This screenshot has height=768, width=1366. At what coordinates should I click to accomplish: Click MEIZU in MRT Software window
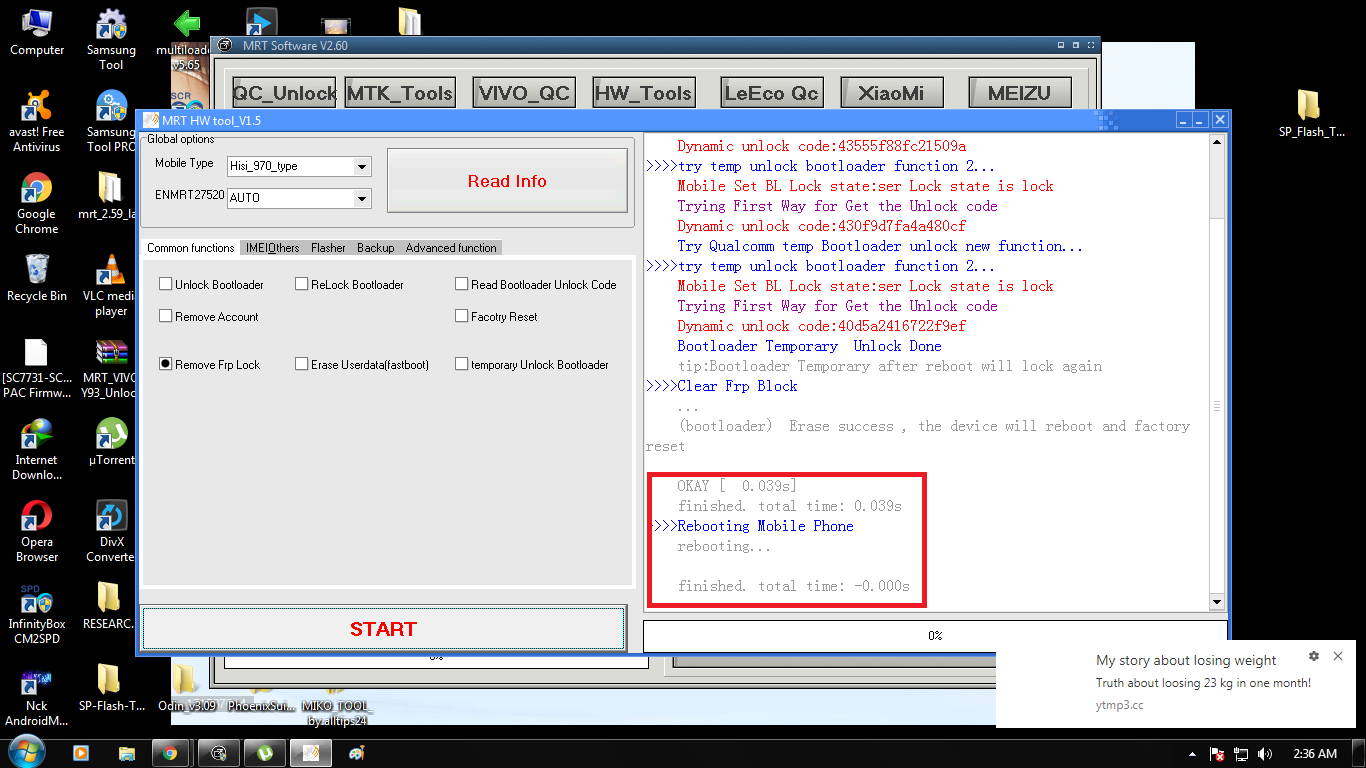pyautogui.click(x=1020, y=93)
